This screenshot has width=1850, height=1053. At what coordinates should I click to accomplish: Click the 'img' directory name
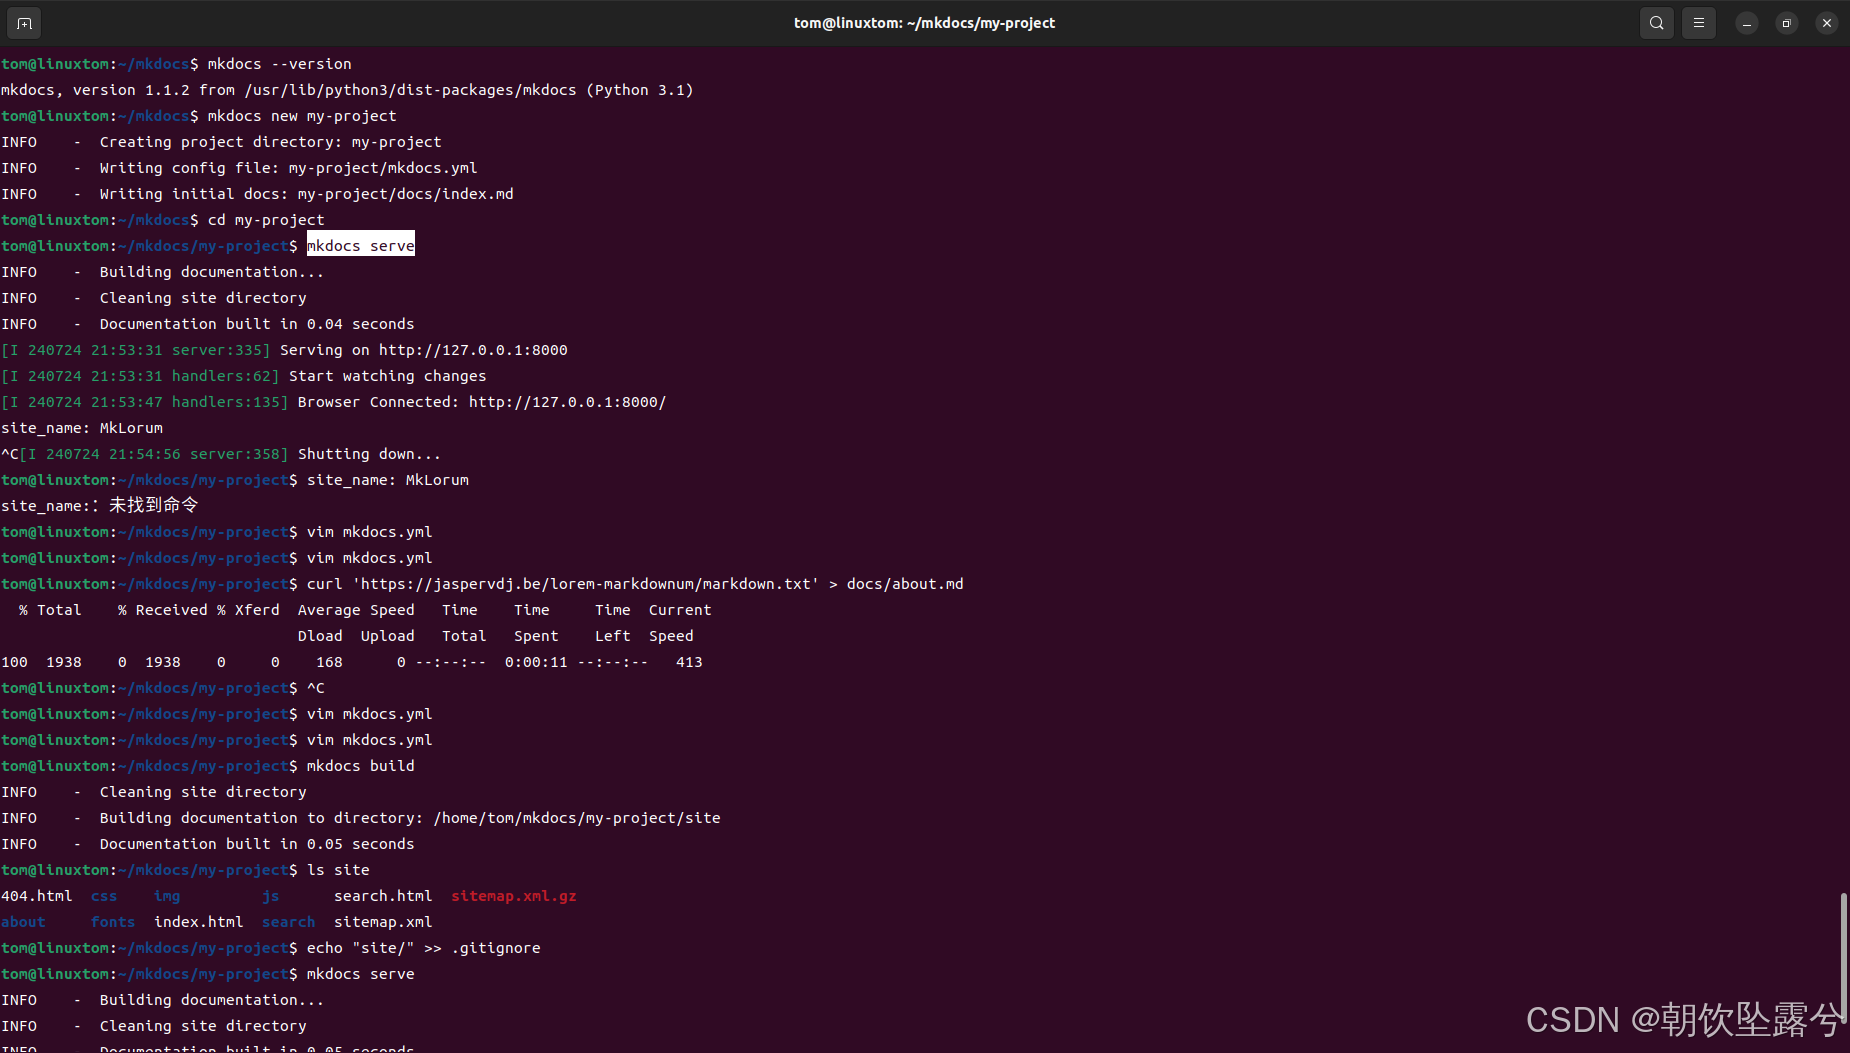(167, 896)
